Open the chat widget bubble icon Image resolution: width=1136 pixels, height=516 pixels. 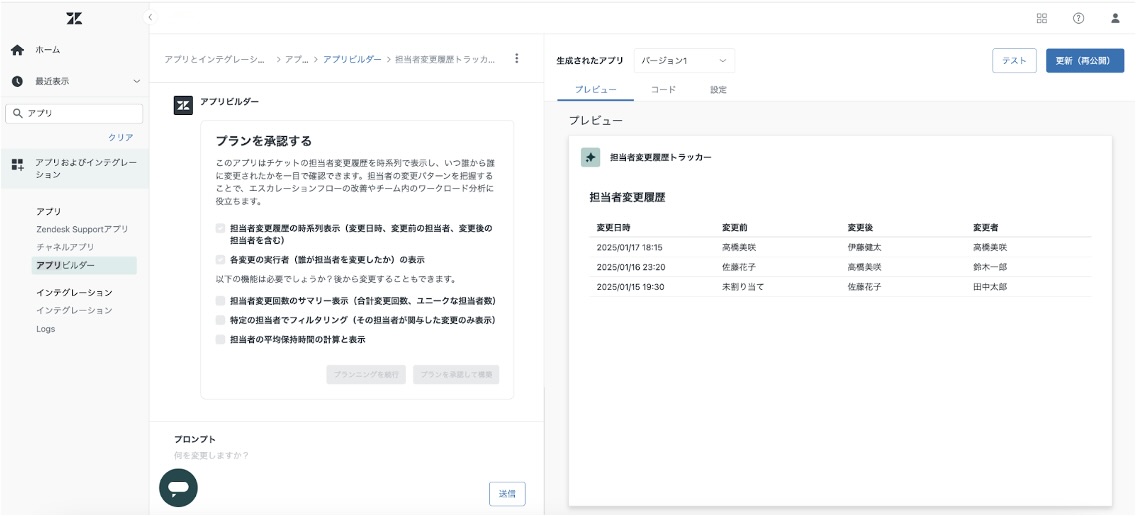click(179, 488)
